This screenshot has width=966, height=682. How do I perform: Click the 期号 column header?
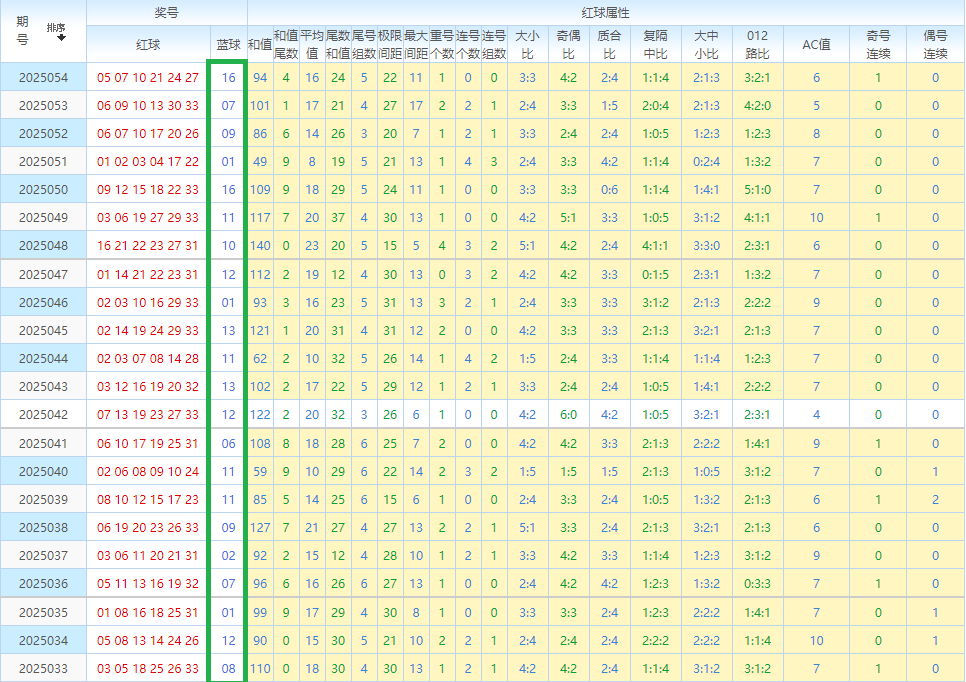point(23,31)
